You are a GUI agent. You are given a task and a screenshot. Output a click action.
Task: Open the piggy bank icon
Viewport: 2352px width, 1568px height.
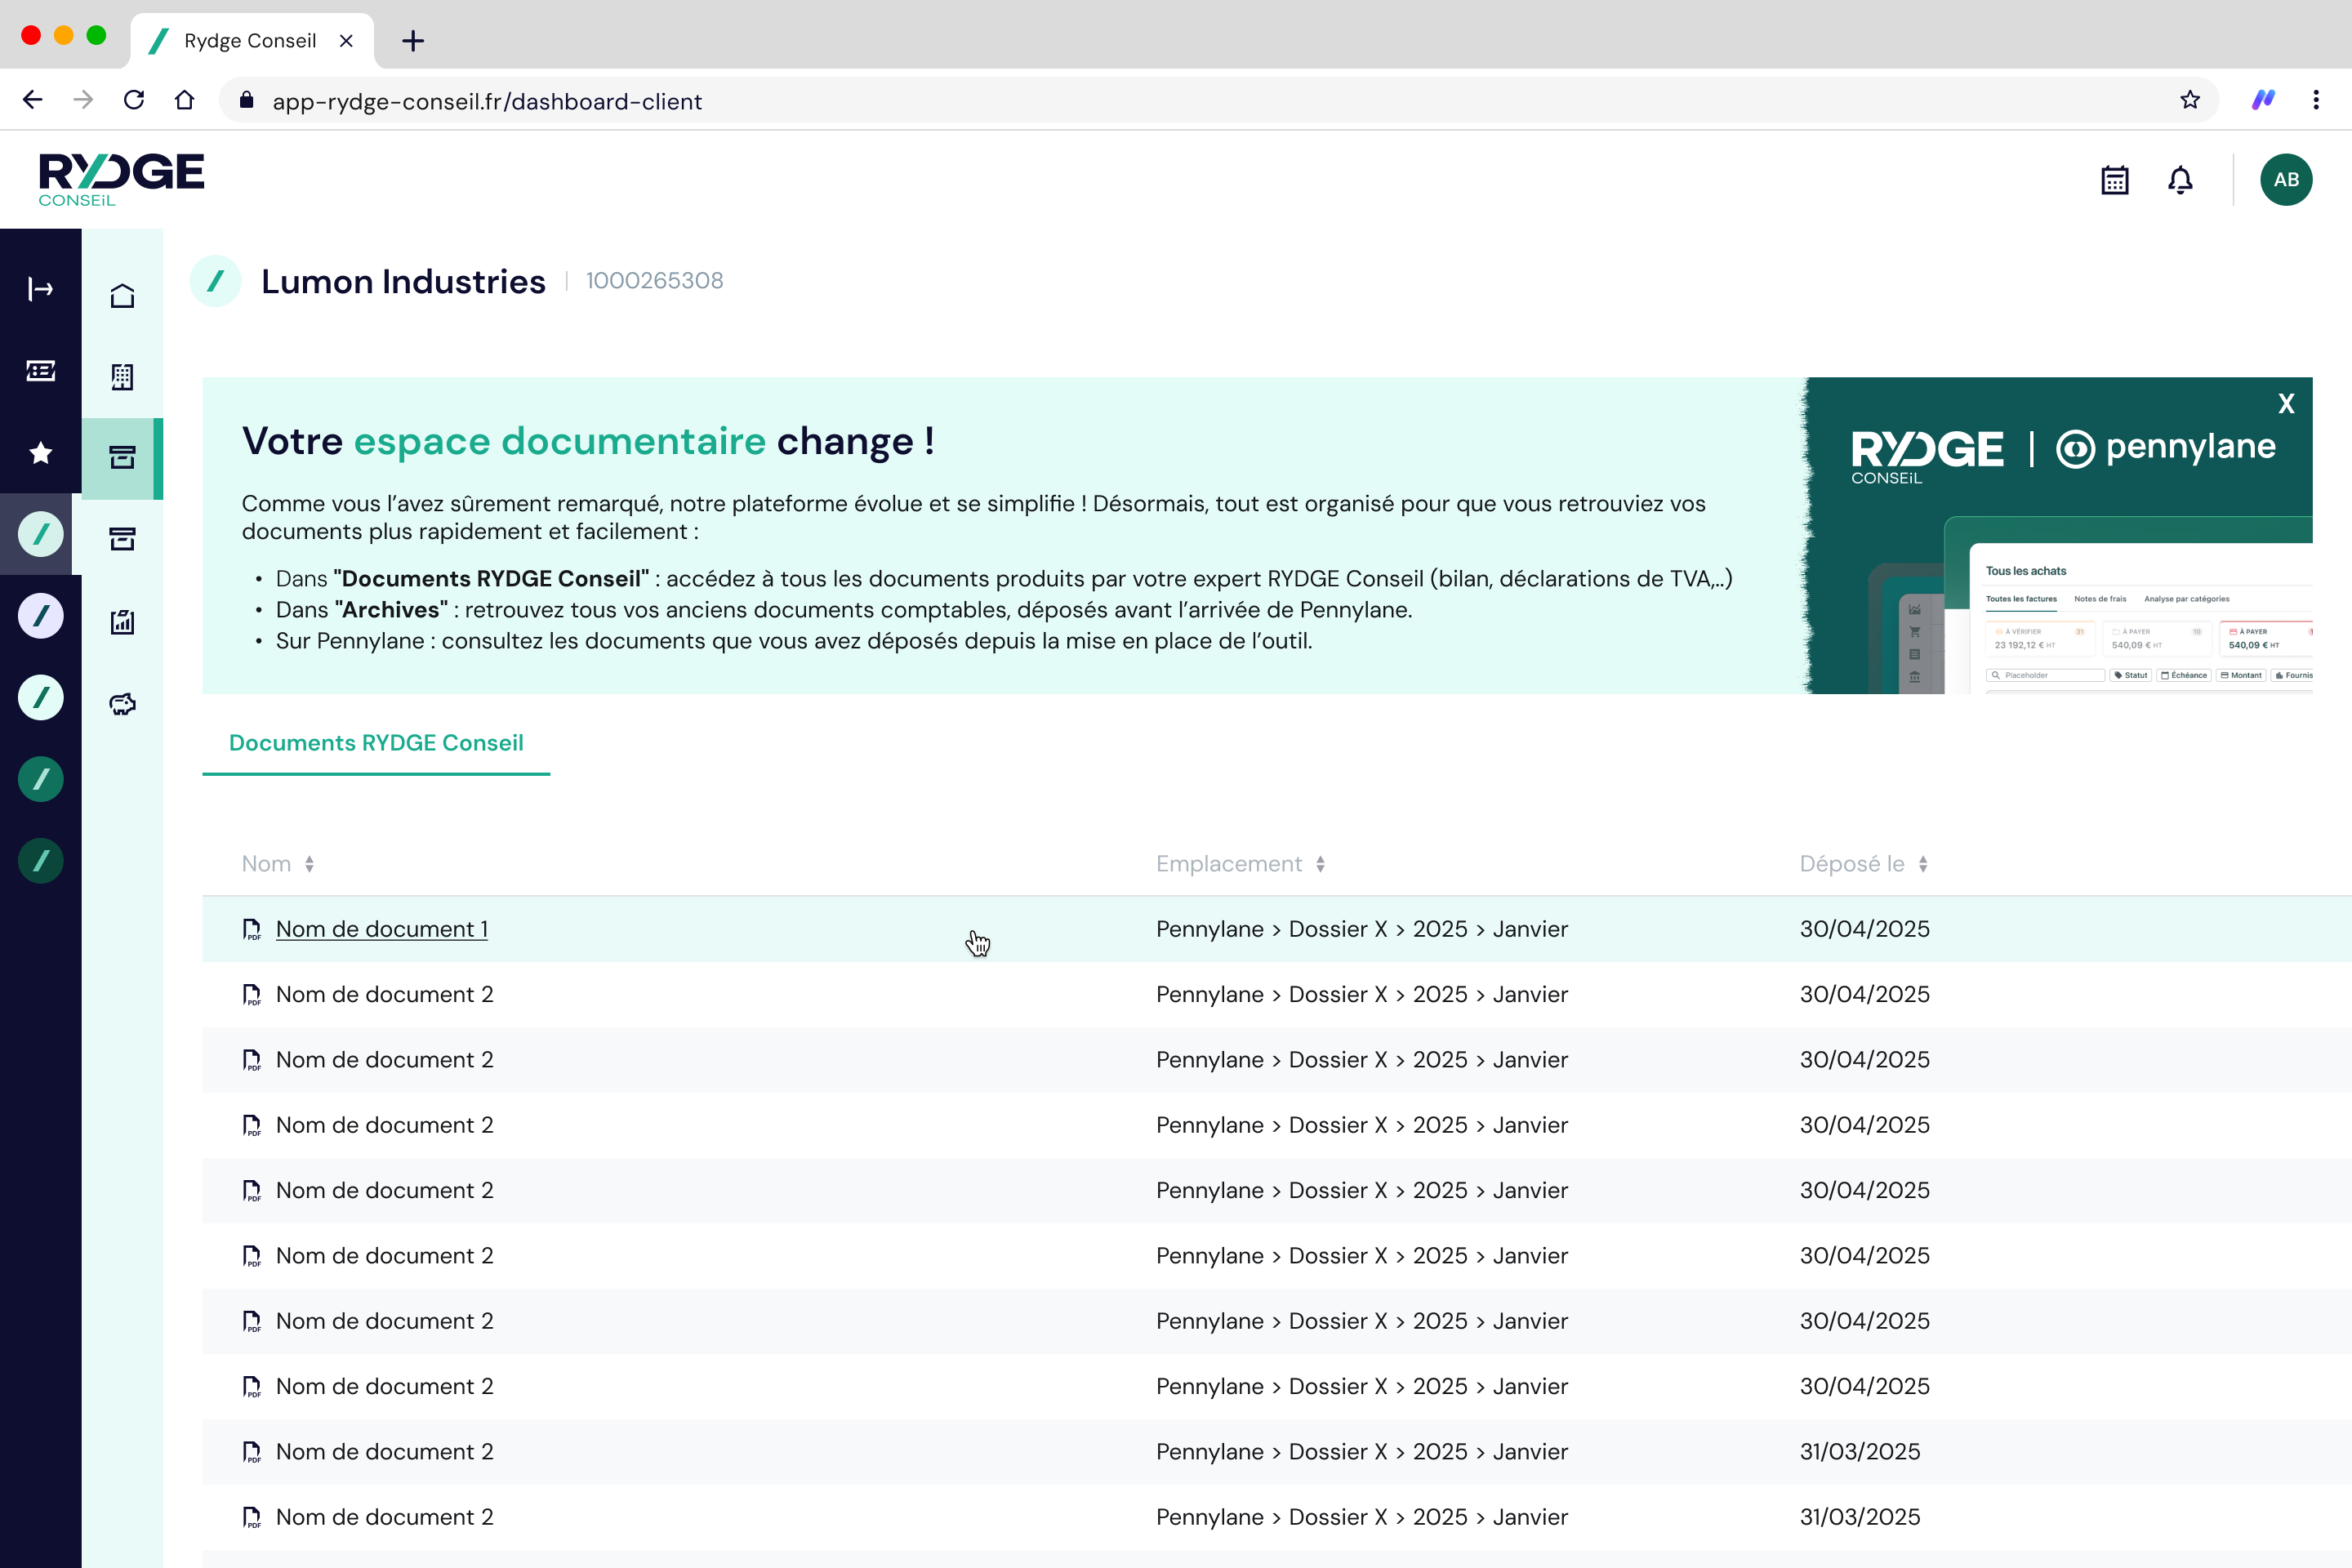coord(122,704)
